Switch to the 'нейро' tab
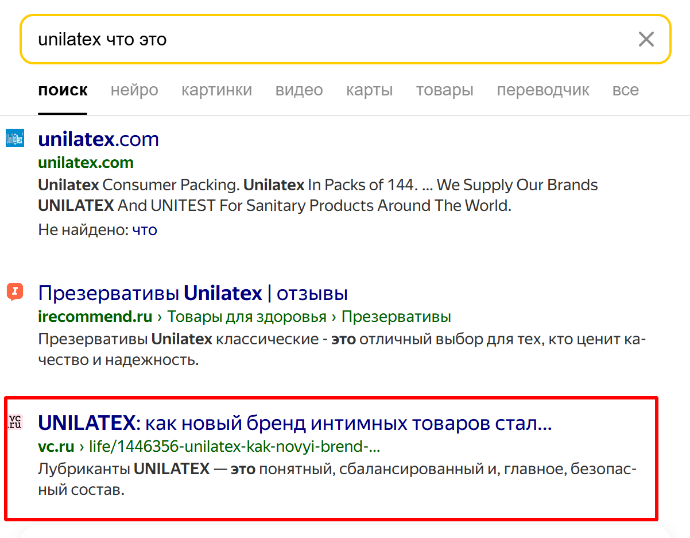The height and width of the screenshot is (538, 690). [x=134, y=90]
